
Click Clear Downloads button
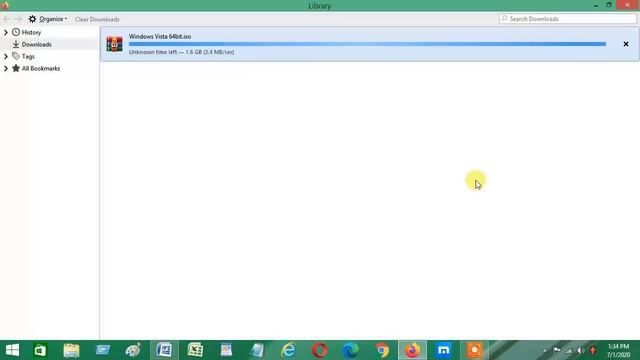click(x=97, y=19)
